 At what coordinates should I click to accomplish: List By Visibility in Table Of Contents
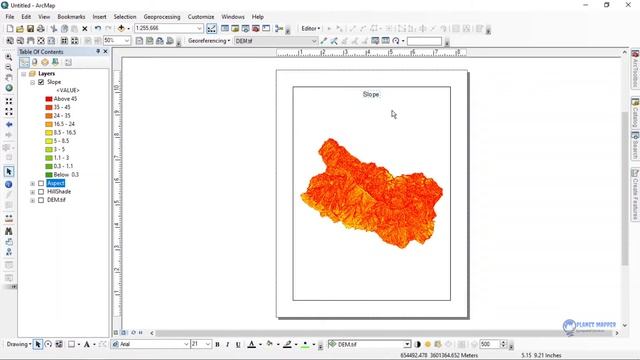pyautogui.click(x=45, y=62)
